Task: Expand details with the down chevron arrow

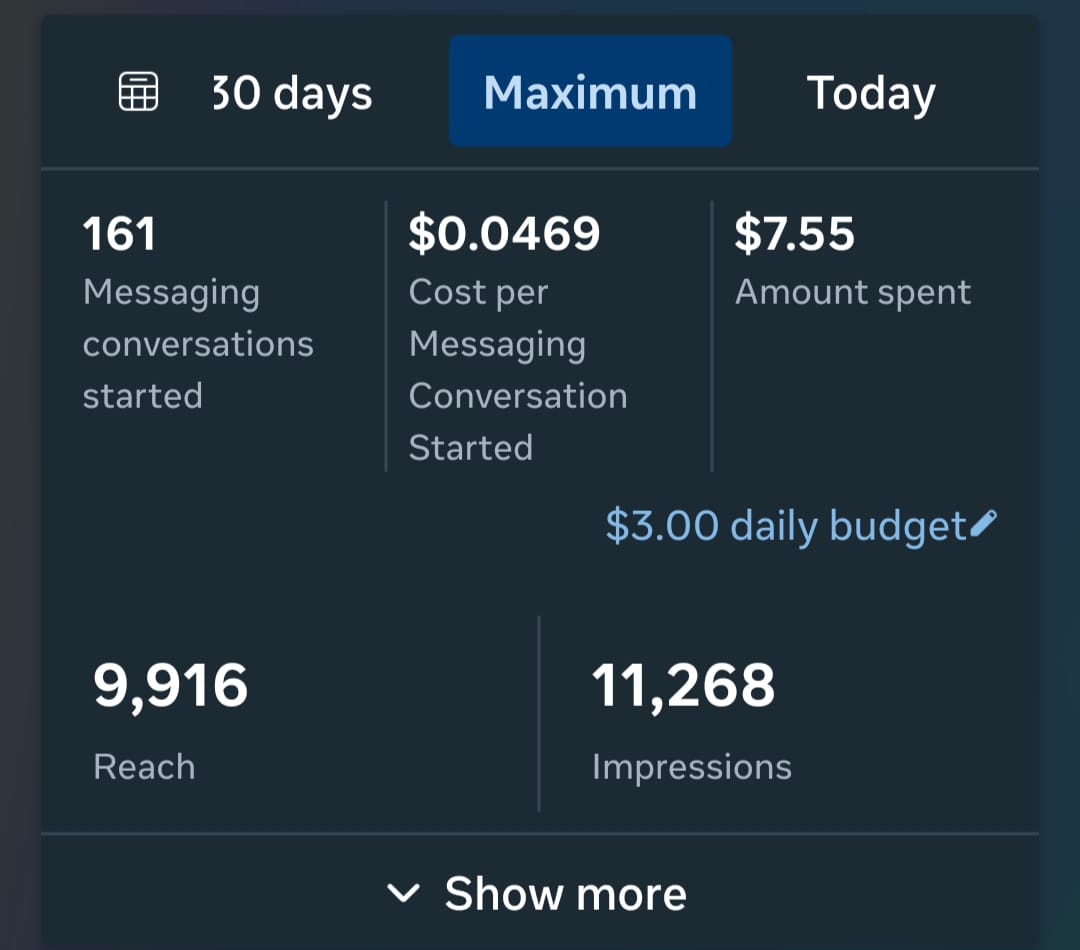Action: click(x=402, y=893)
